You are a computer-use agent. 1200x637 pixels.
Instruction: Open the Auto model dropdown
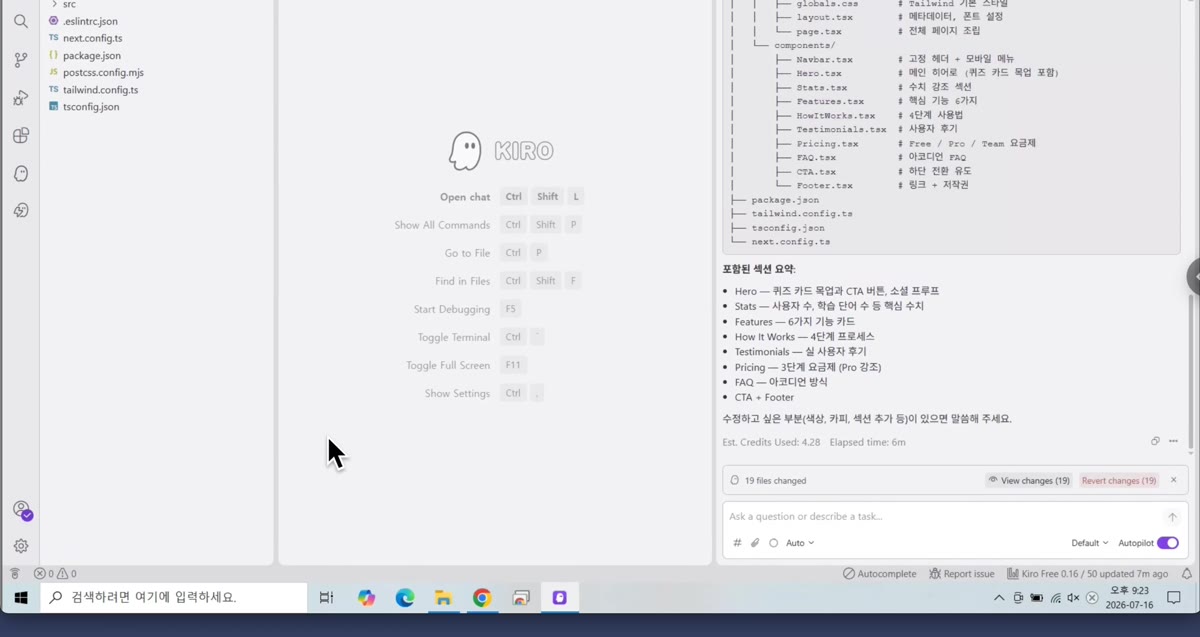(x=800, y=543)
